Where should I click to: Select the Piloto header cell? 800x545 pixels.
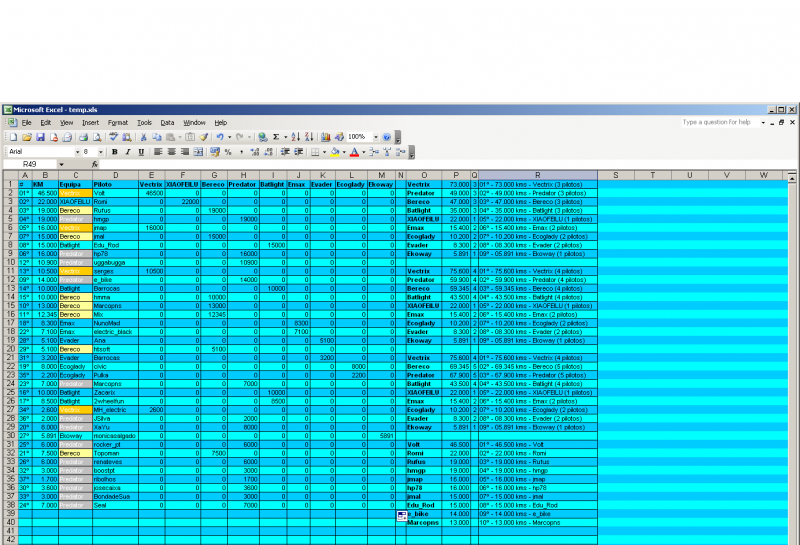[115, 184]
